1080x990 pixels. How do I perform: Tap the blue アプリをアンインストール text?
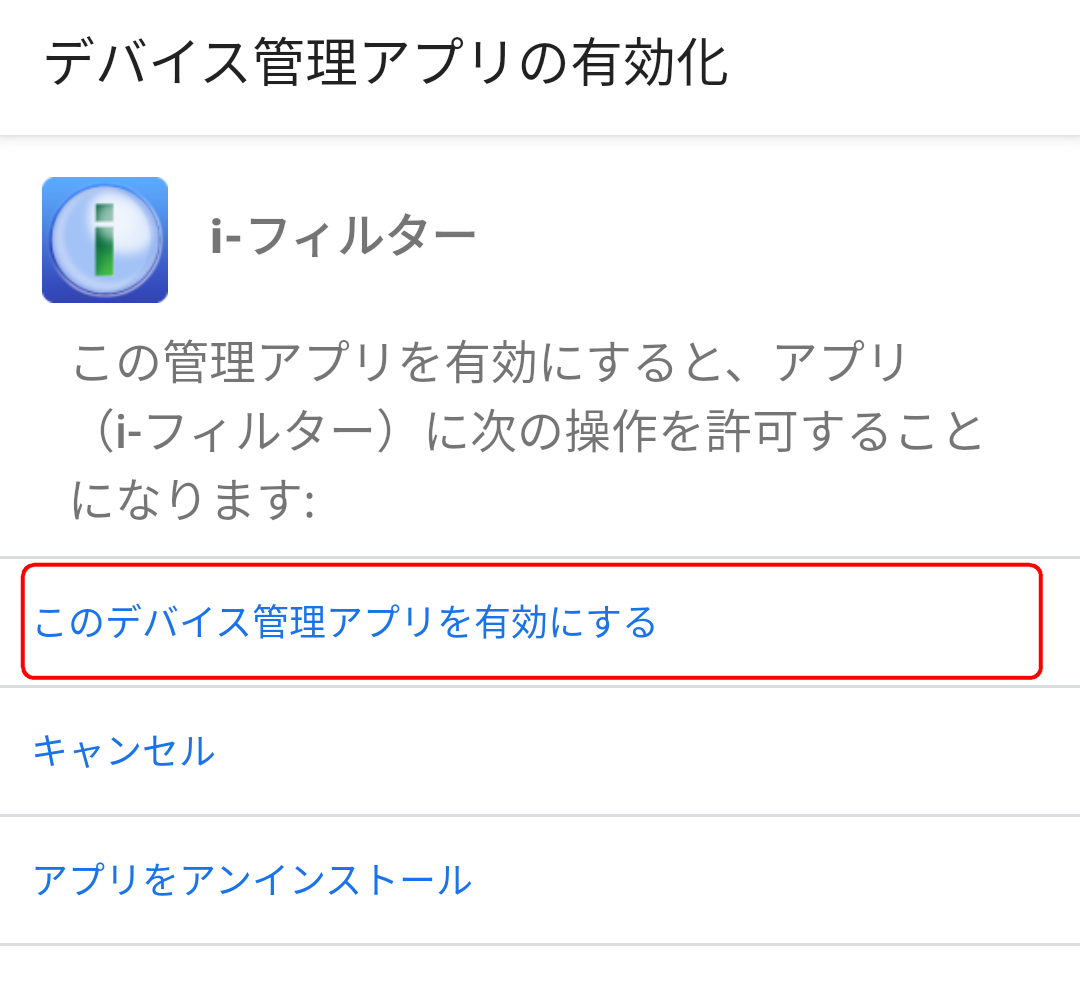[x=253, y=880]
